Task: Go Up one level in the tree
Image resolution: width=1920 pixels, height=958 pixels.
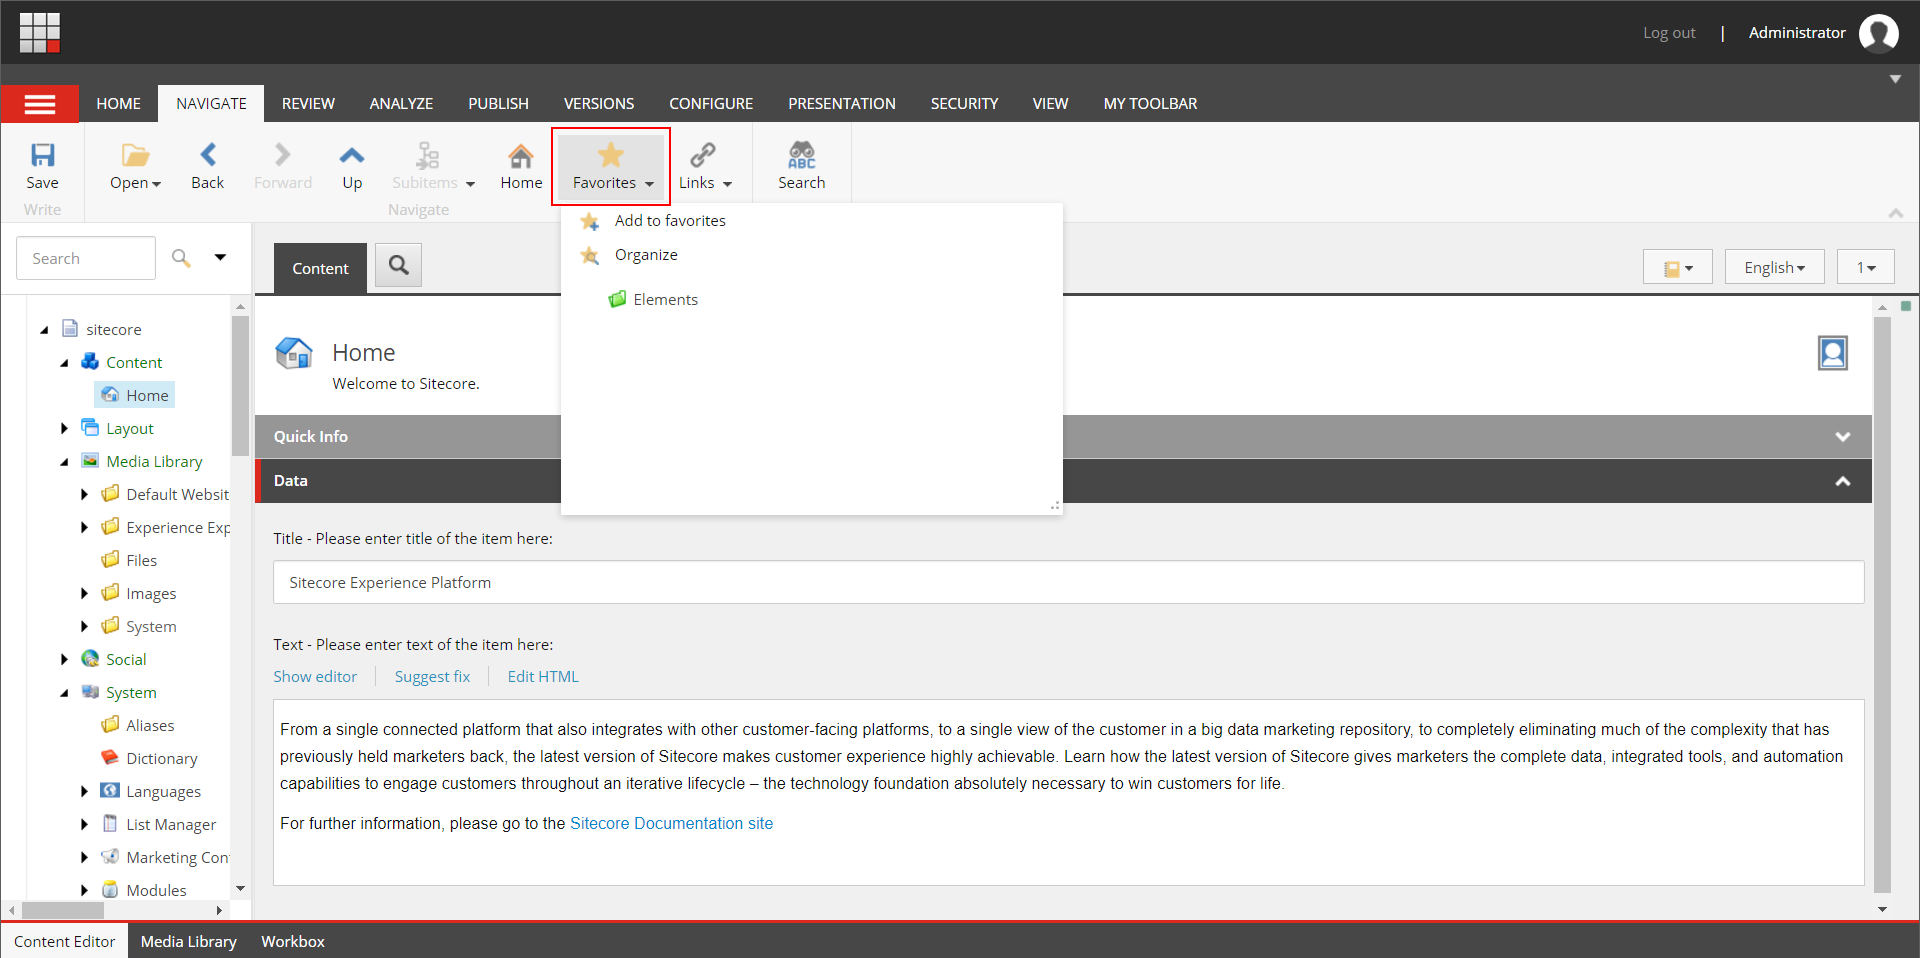Action: coord(352,155)
